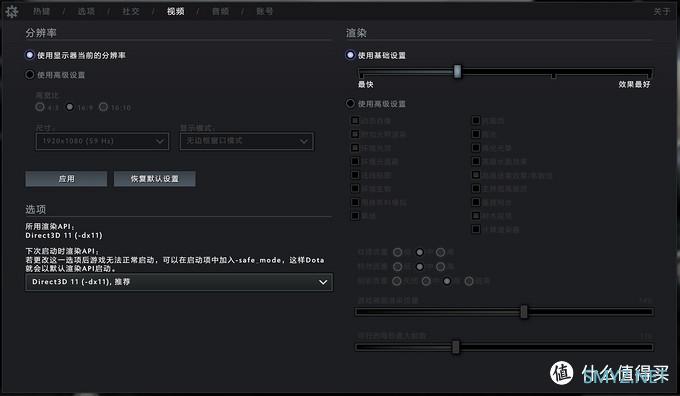Set texture quality row to 高
Screen dimensions: 680x396
(x=441, y=252)
